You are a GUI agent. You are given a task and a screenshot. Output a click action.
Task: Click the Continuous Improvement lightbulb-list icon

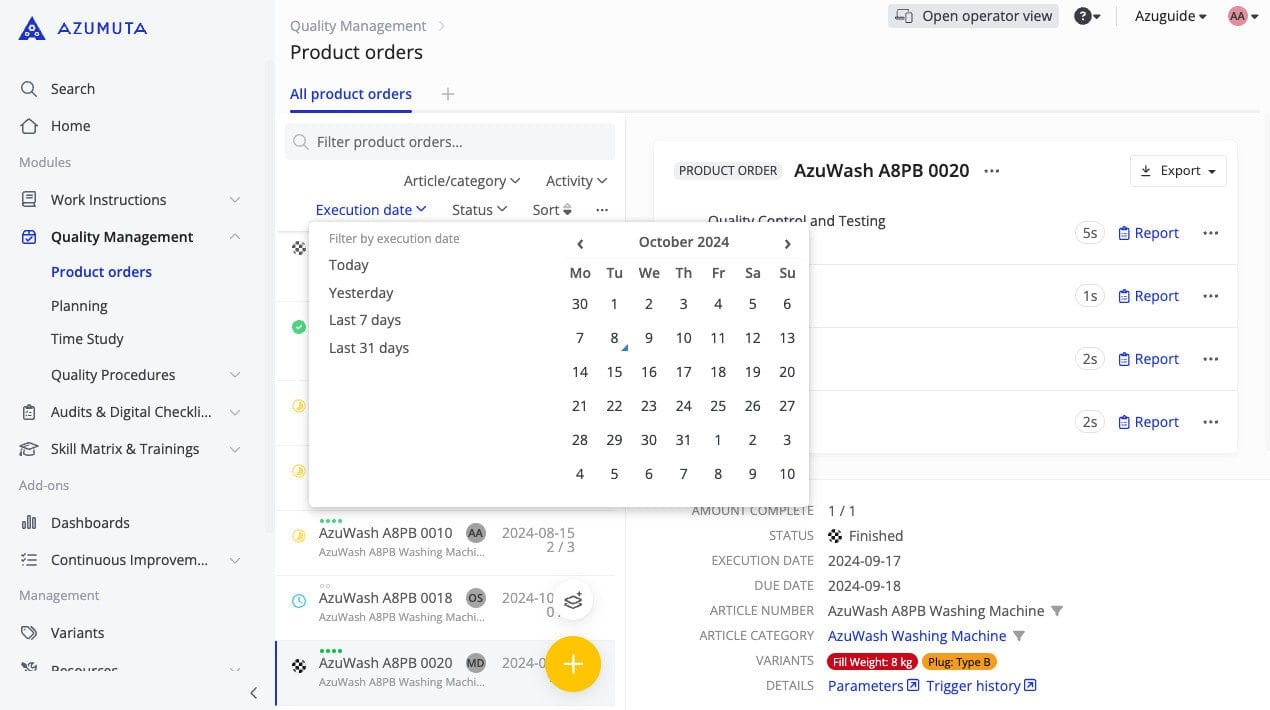(x=29, y=559)
